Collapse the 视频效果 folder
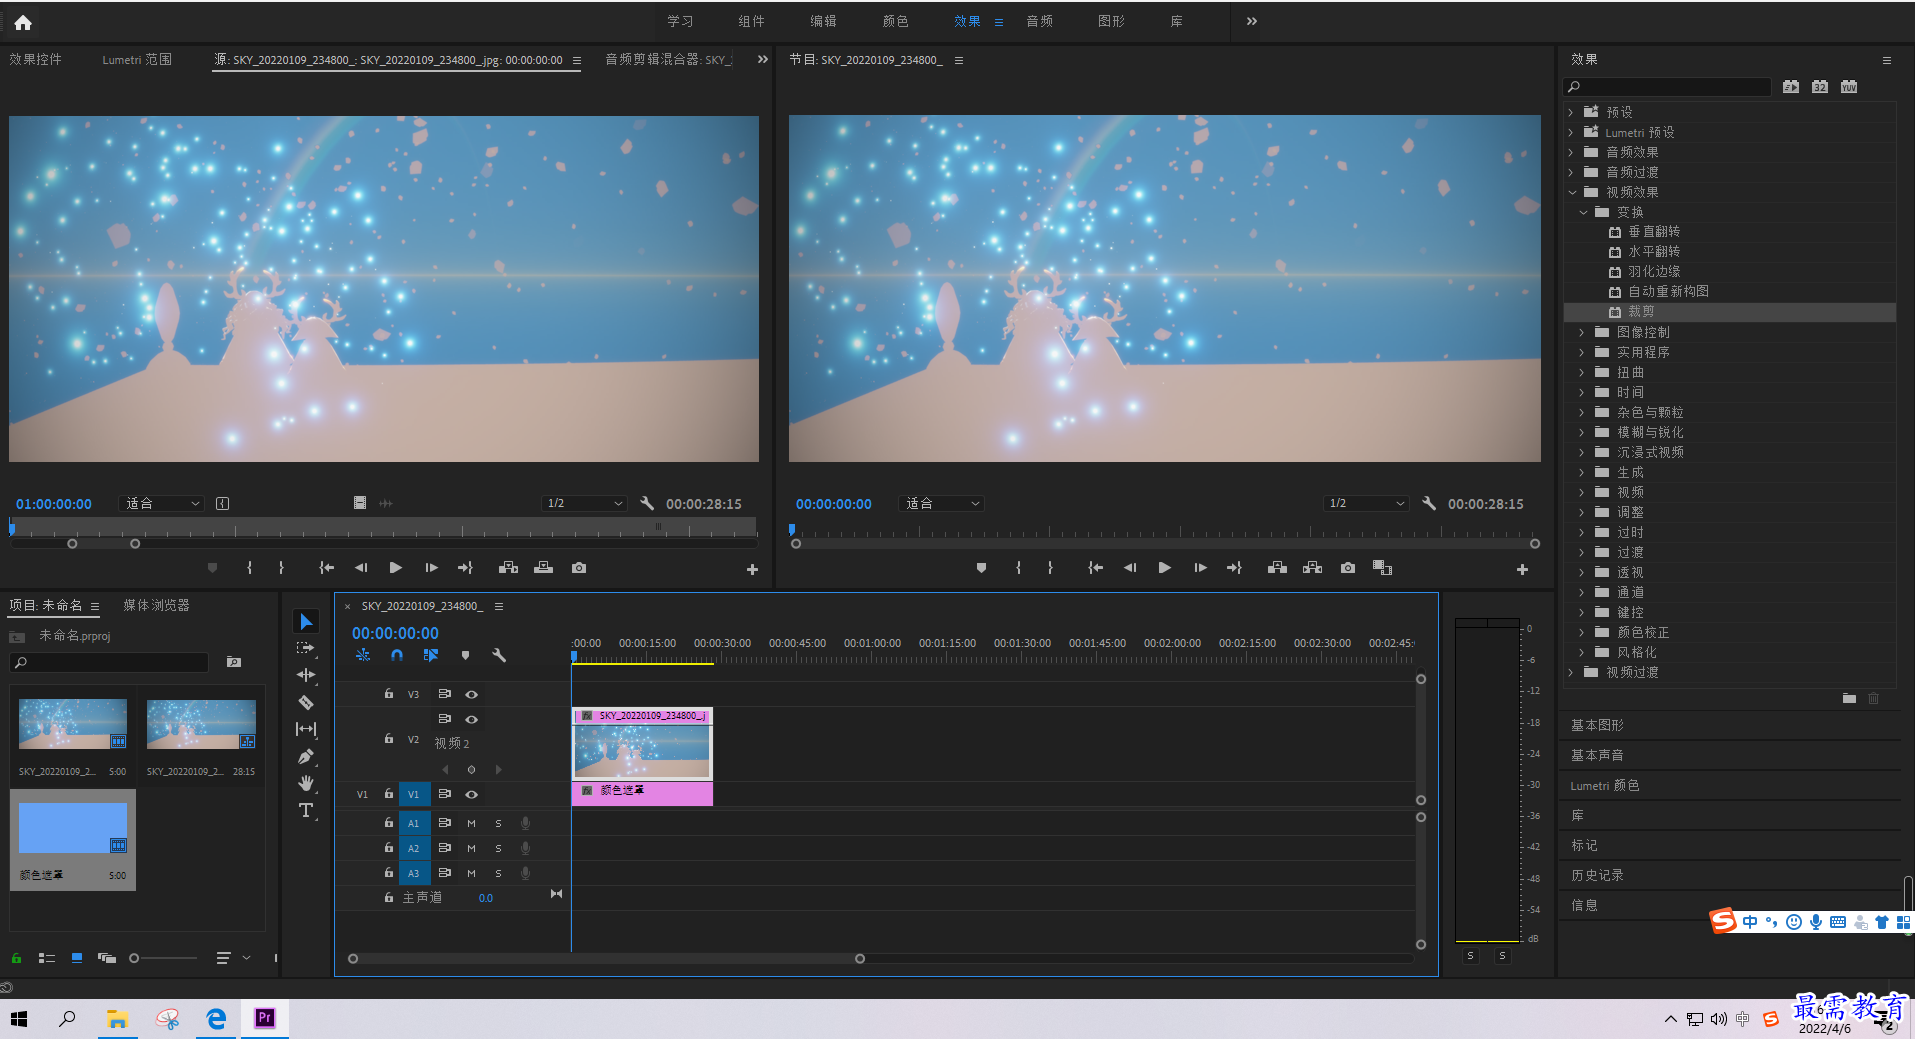Image resolution: width=1915 pixels, height=1039 pixels. click(1571, 192)
